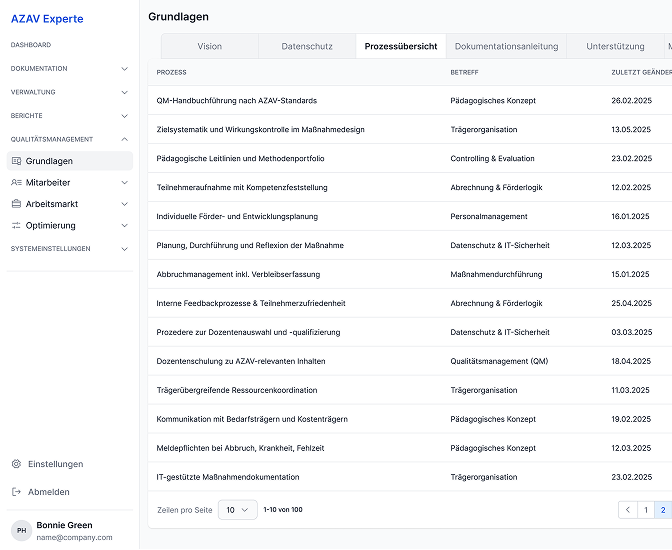Expand the Arbeitsmarkt submenu chevron

(x=125, y=204)
